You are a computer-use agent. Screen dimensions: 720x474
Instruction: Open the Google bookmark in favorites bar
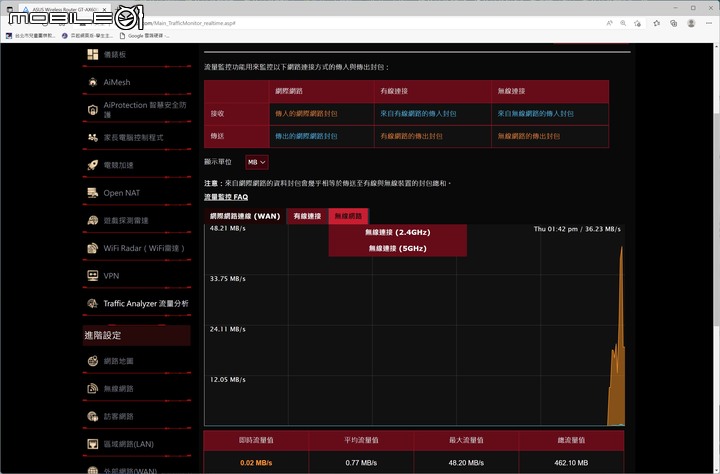144,35
